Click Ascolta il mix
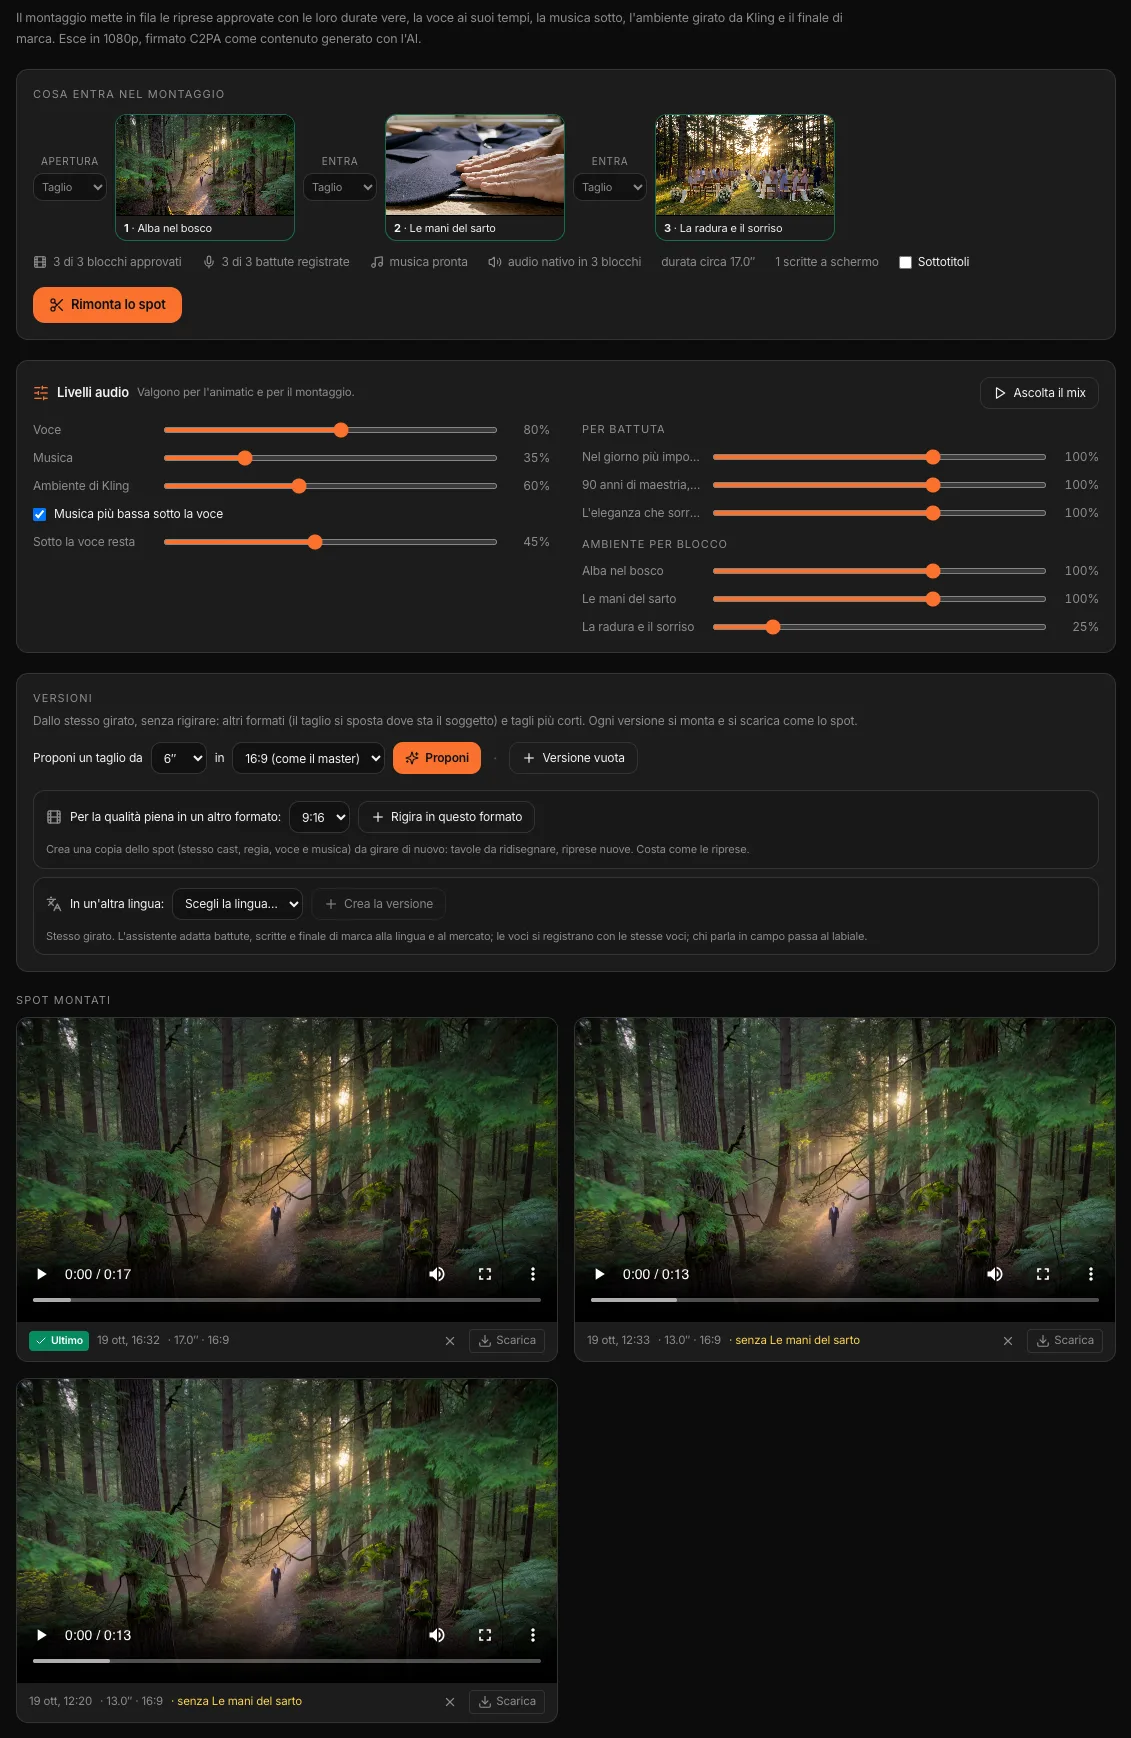Screen dimensions: 1131x1738 (1039, 393)
